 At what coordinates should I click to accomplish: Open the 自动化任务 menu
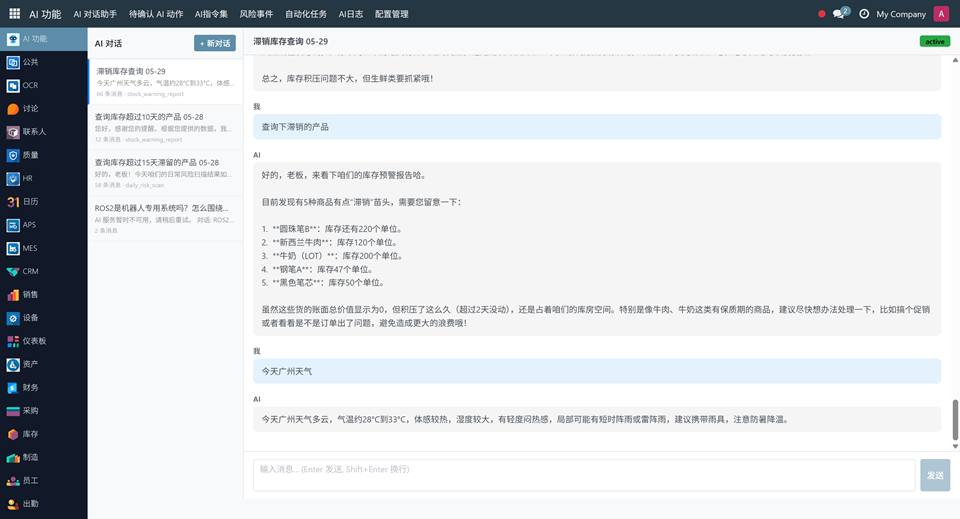[x=306, y=13]
